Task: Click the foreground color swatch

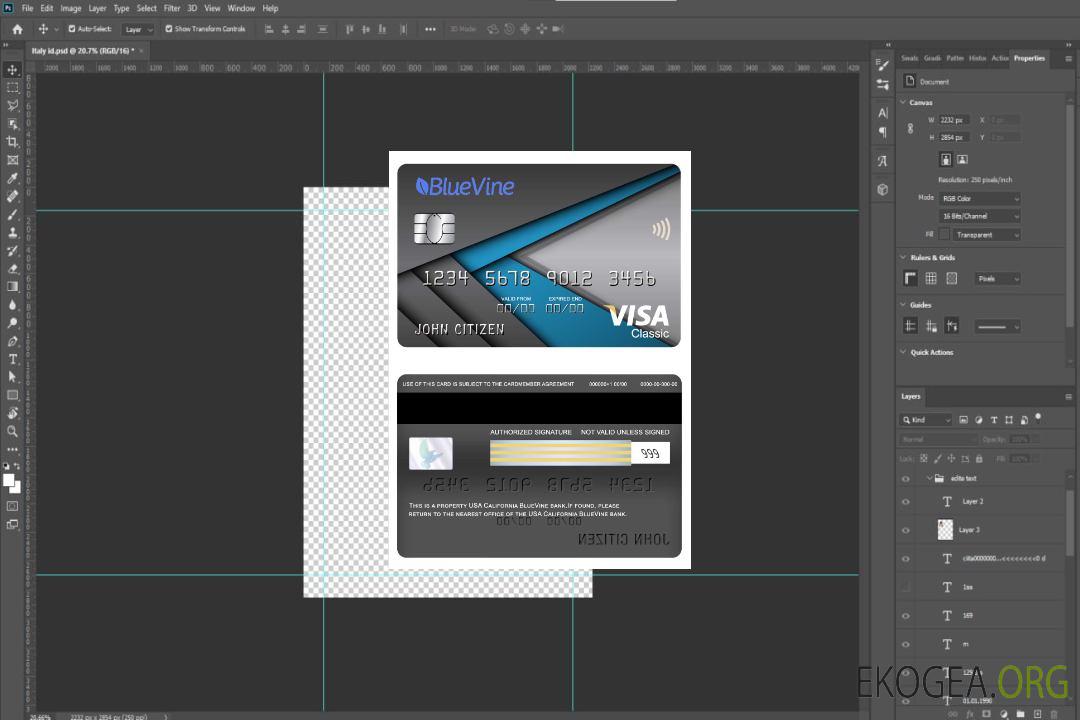Action: pos(8,480)
